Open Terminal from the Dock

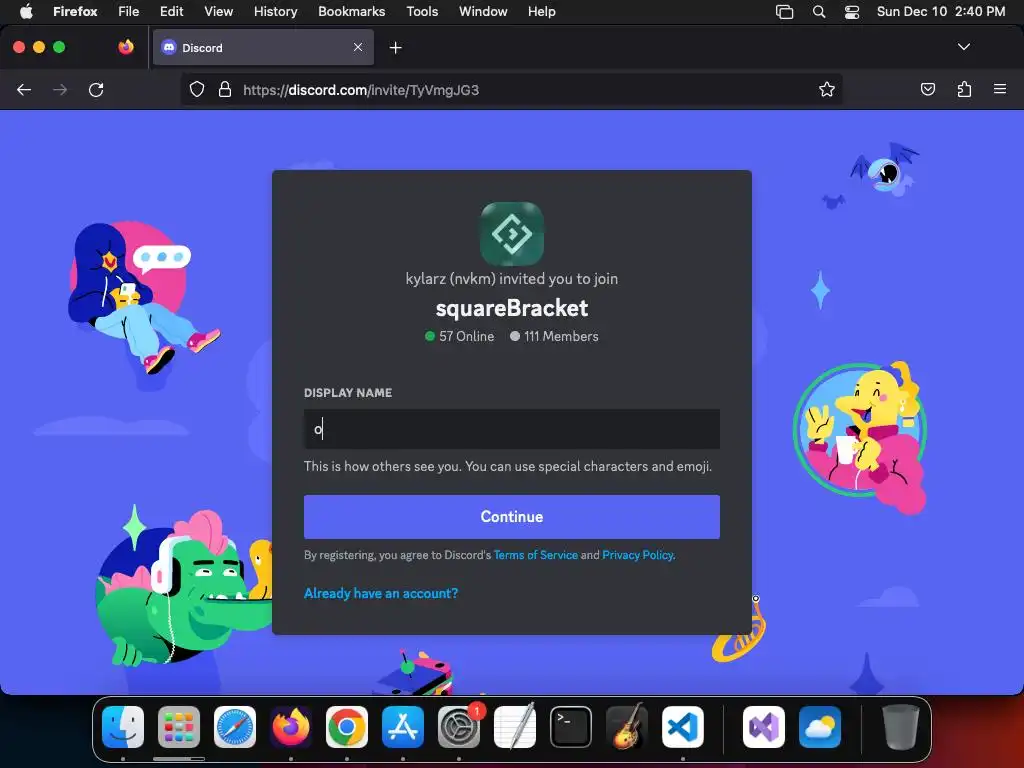pos(571,727)
